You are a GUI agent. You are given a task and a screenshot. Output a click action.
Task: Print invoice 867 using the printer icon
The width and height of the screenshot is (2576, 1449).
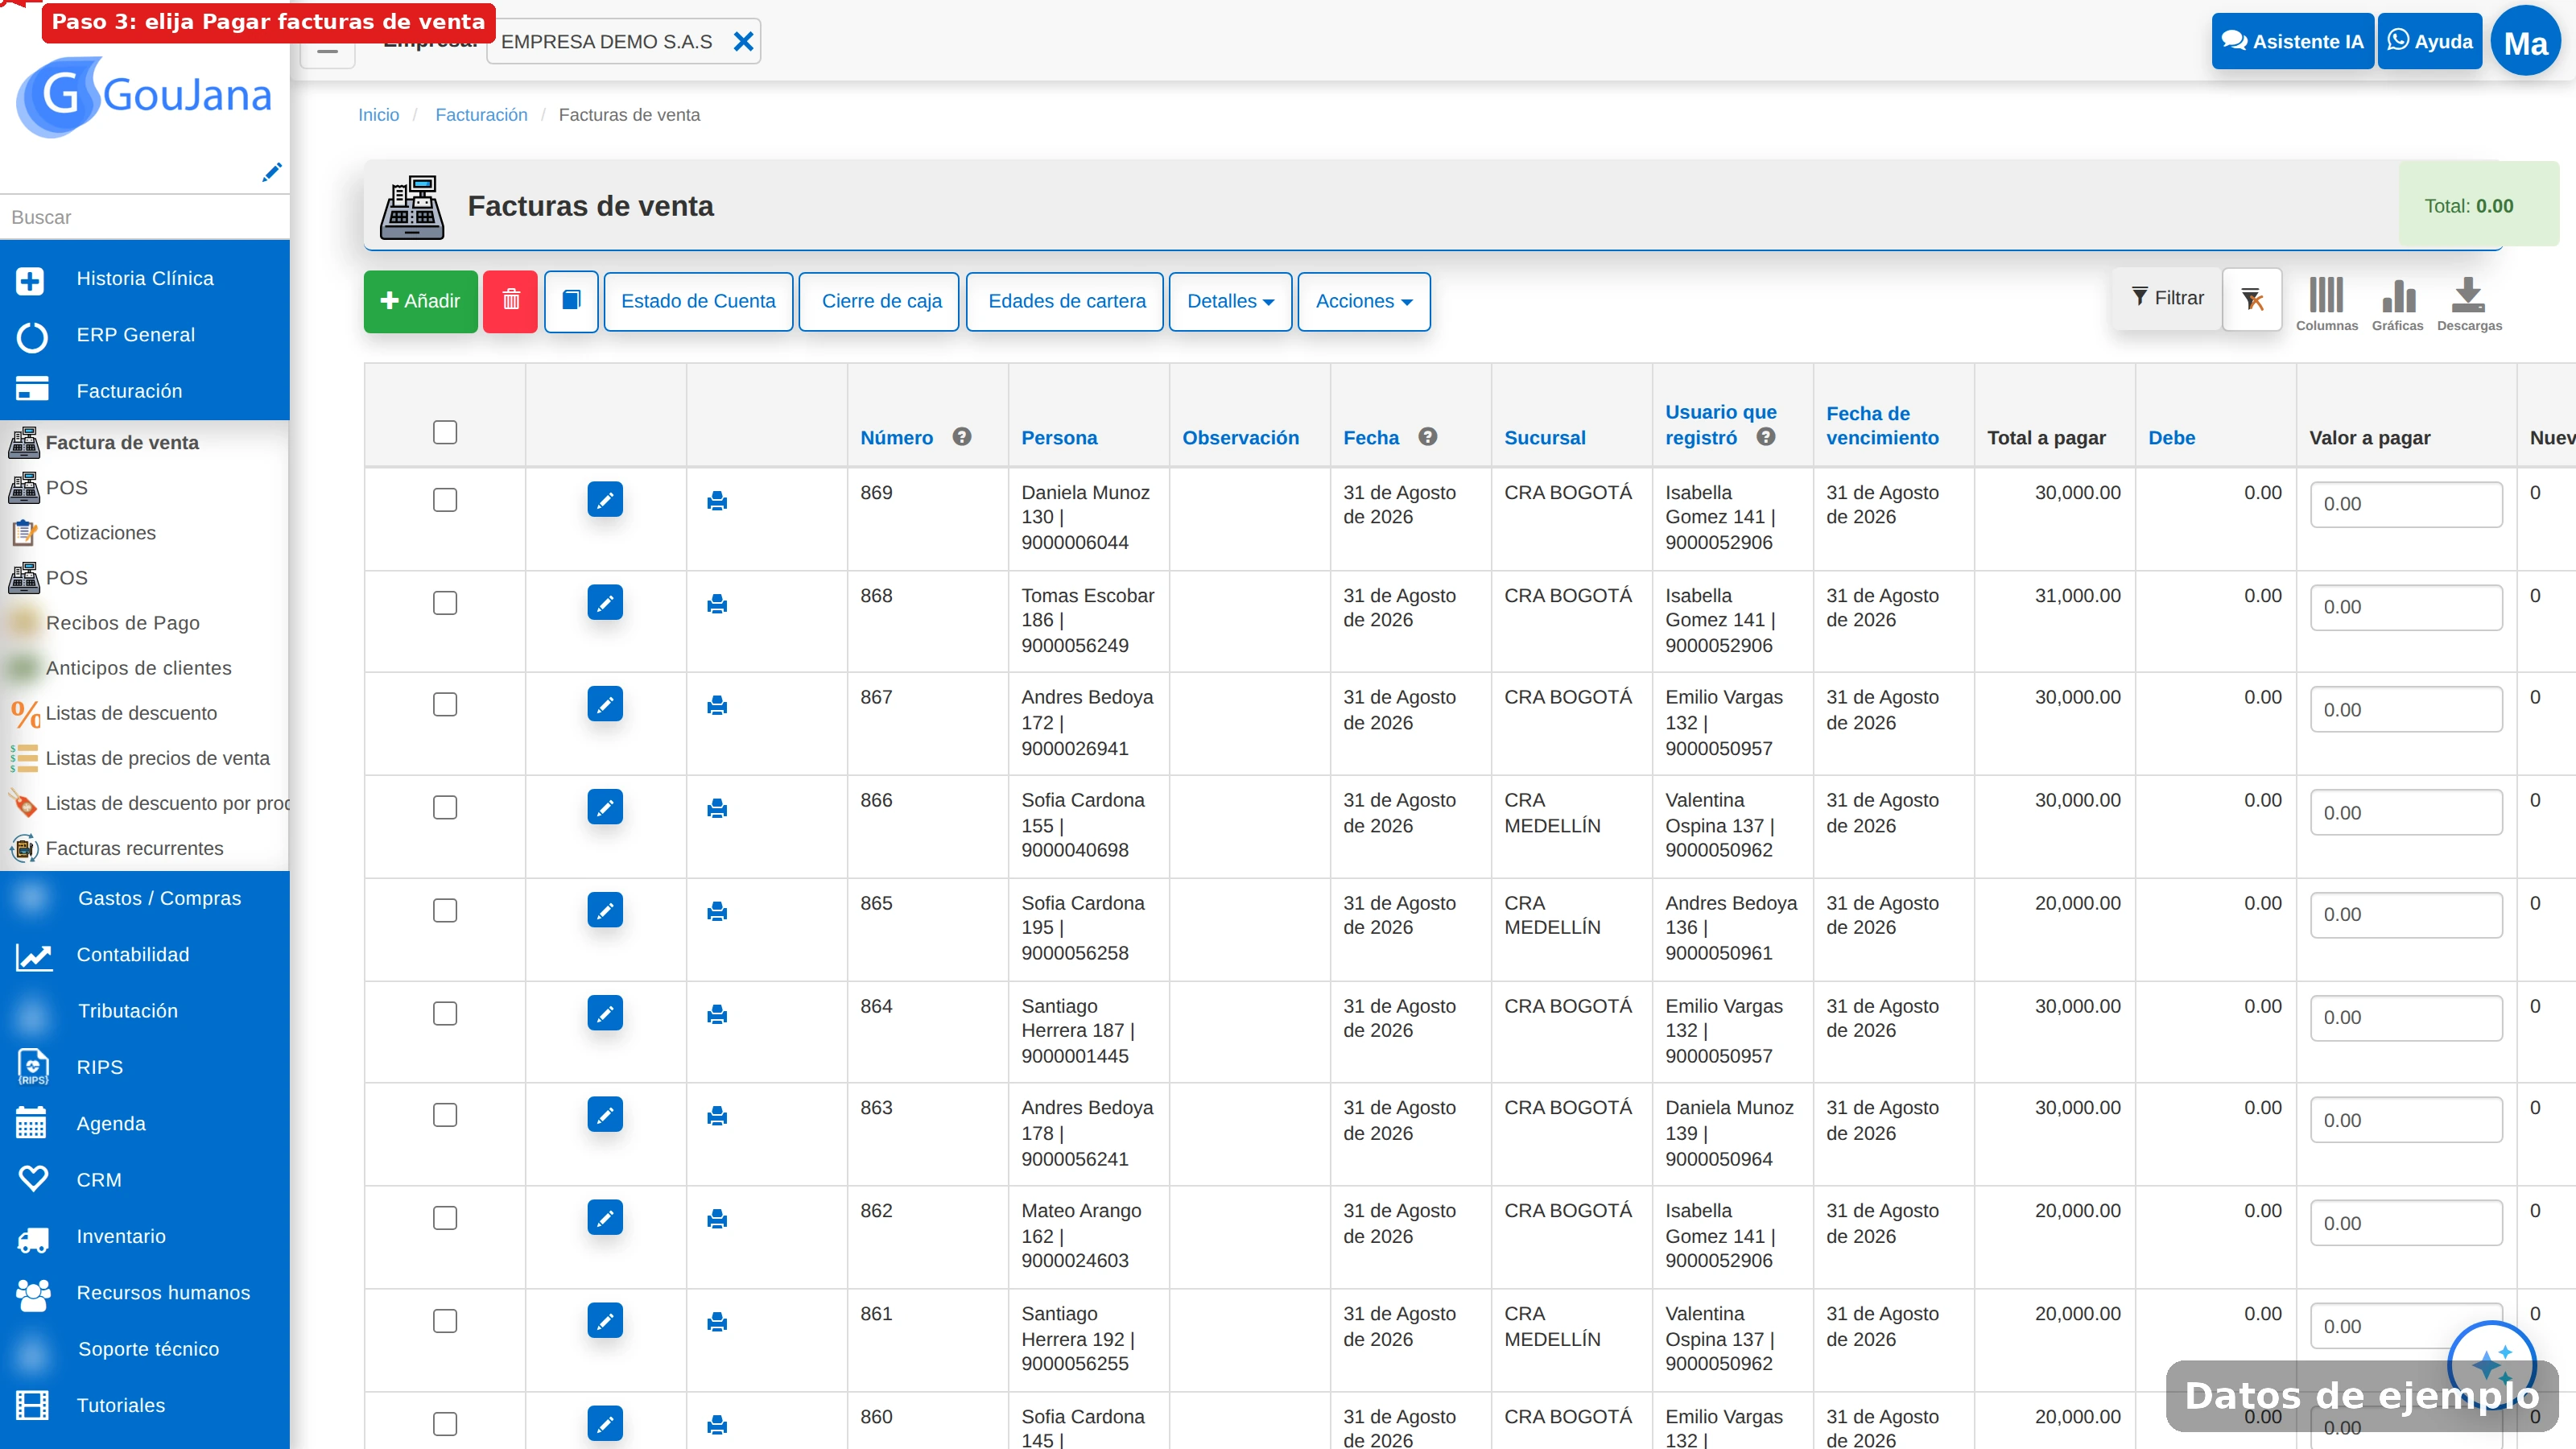click(x=717, y=705)
